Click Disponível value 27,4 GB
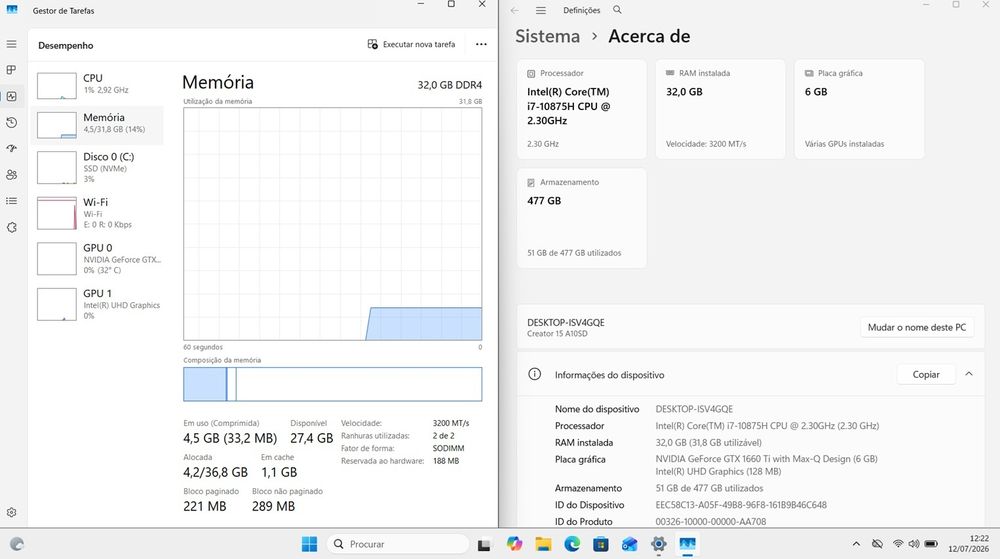Screen dimensions: 1000x559 click(x=311, y=438)
